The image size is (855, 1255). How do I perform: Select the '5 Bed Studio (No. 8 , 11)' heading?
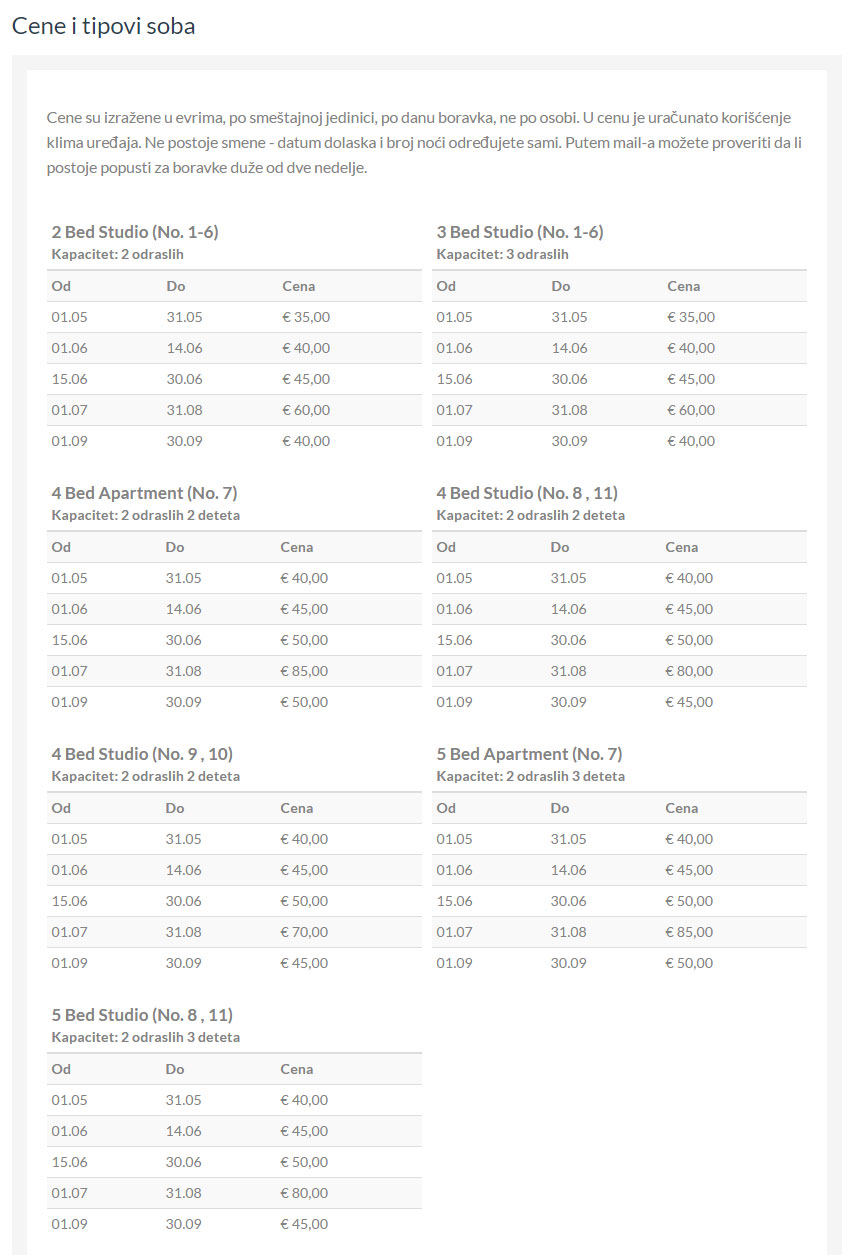click(142, 1015)
